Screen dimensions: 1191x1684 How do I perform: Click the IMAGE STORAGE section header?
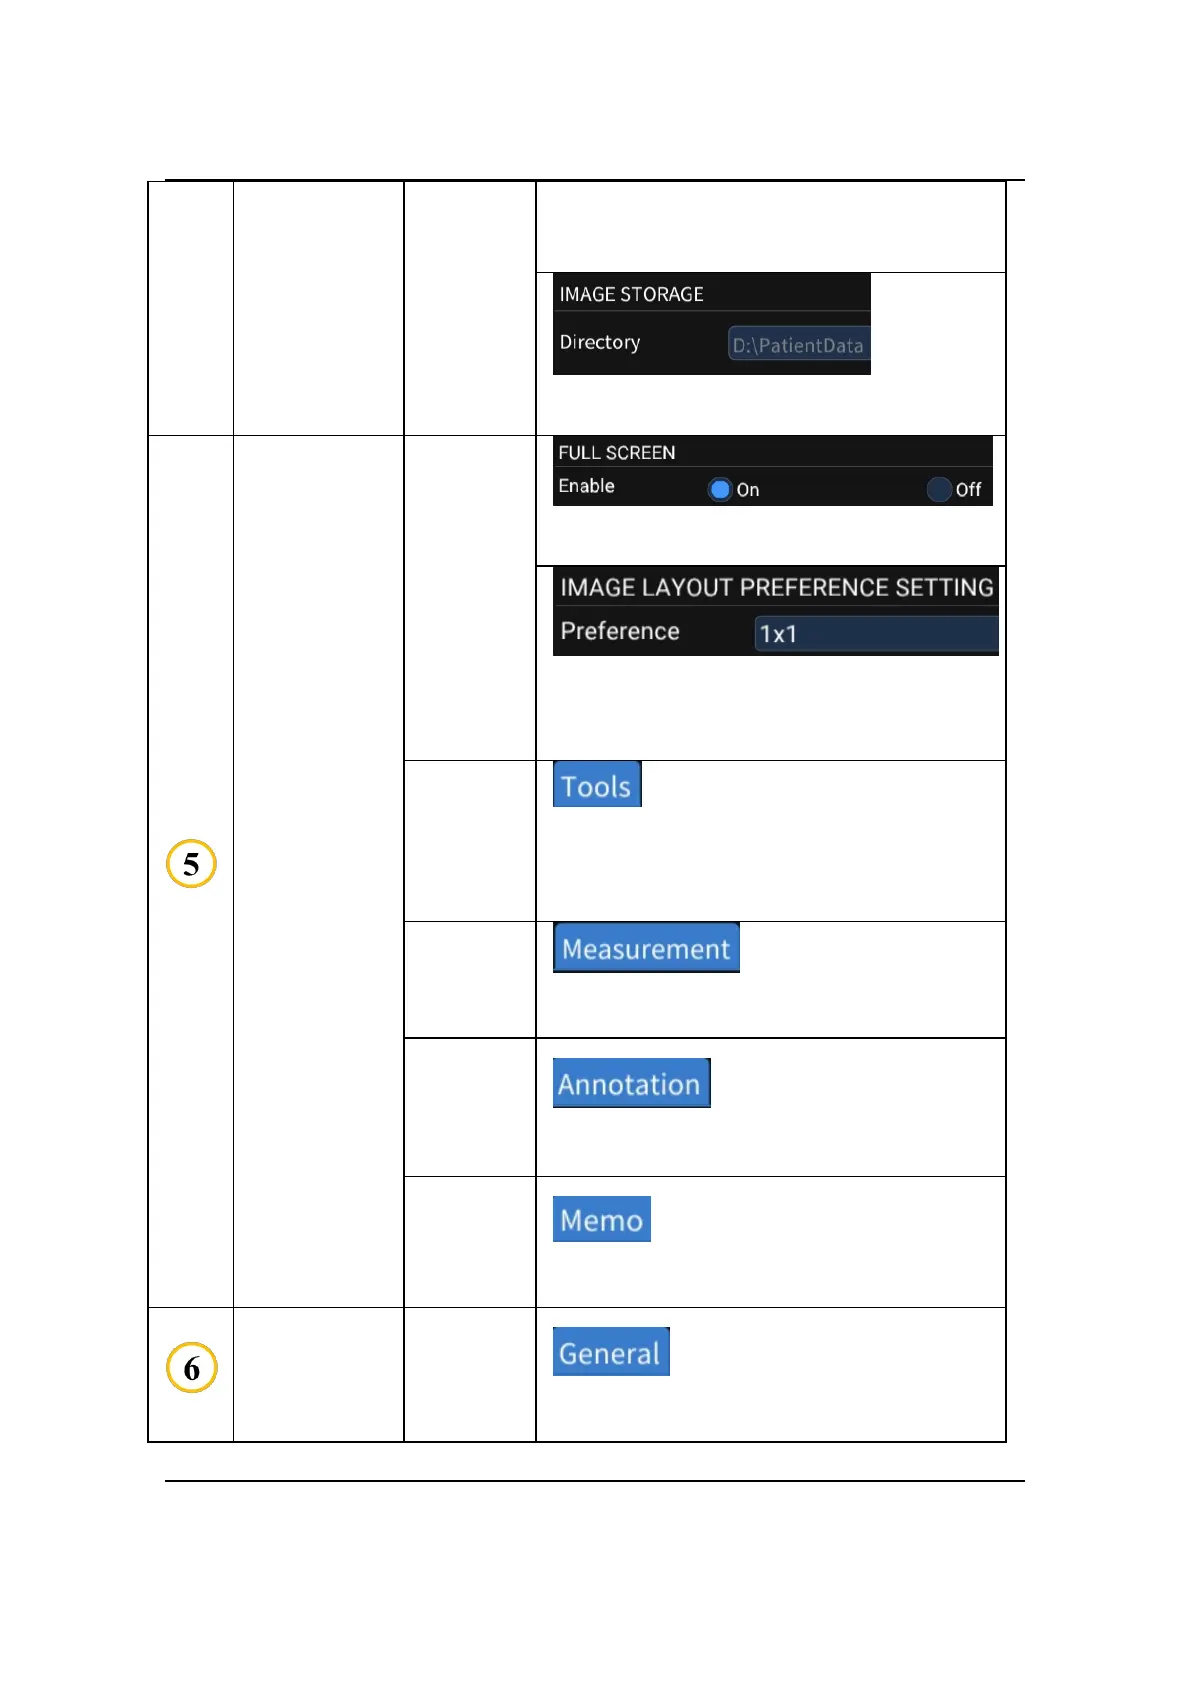[x=631, y=294]
